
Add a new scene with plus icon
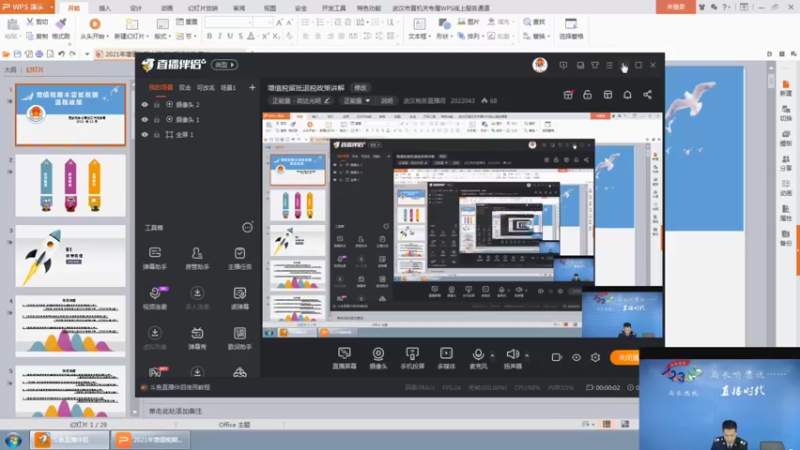click(x=252, y=88)
